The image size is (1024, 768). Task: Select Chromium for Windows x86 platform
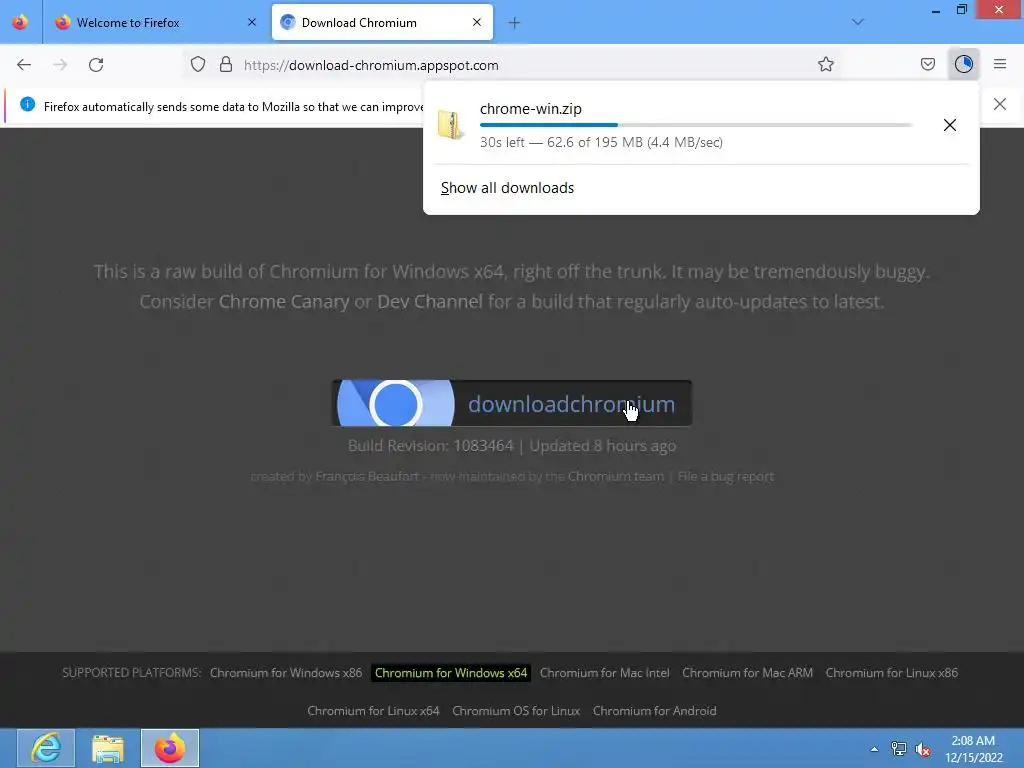(286, 673)
